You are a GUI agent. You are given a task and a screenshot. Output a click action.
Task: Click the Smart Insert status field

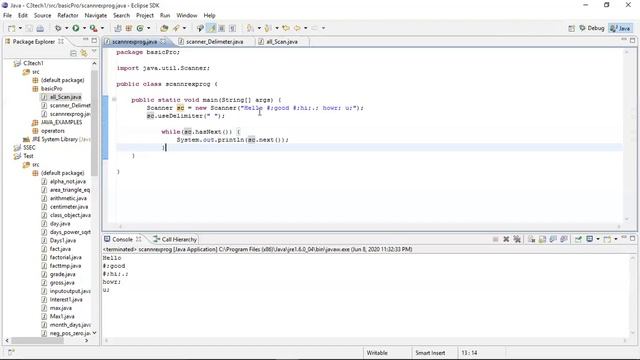pyautogui.click(x=430, y=353)
